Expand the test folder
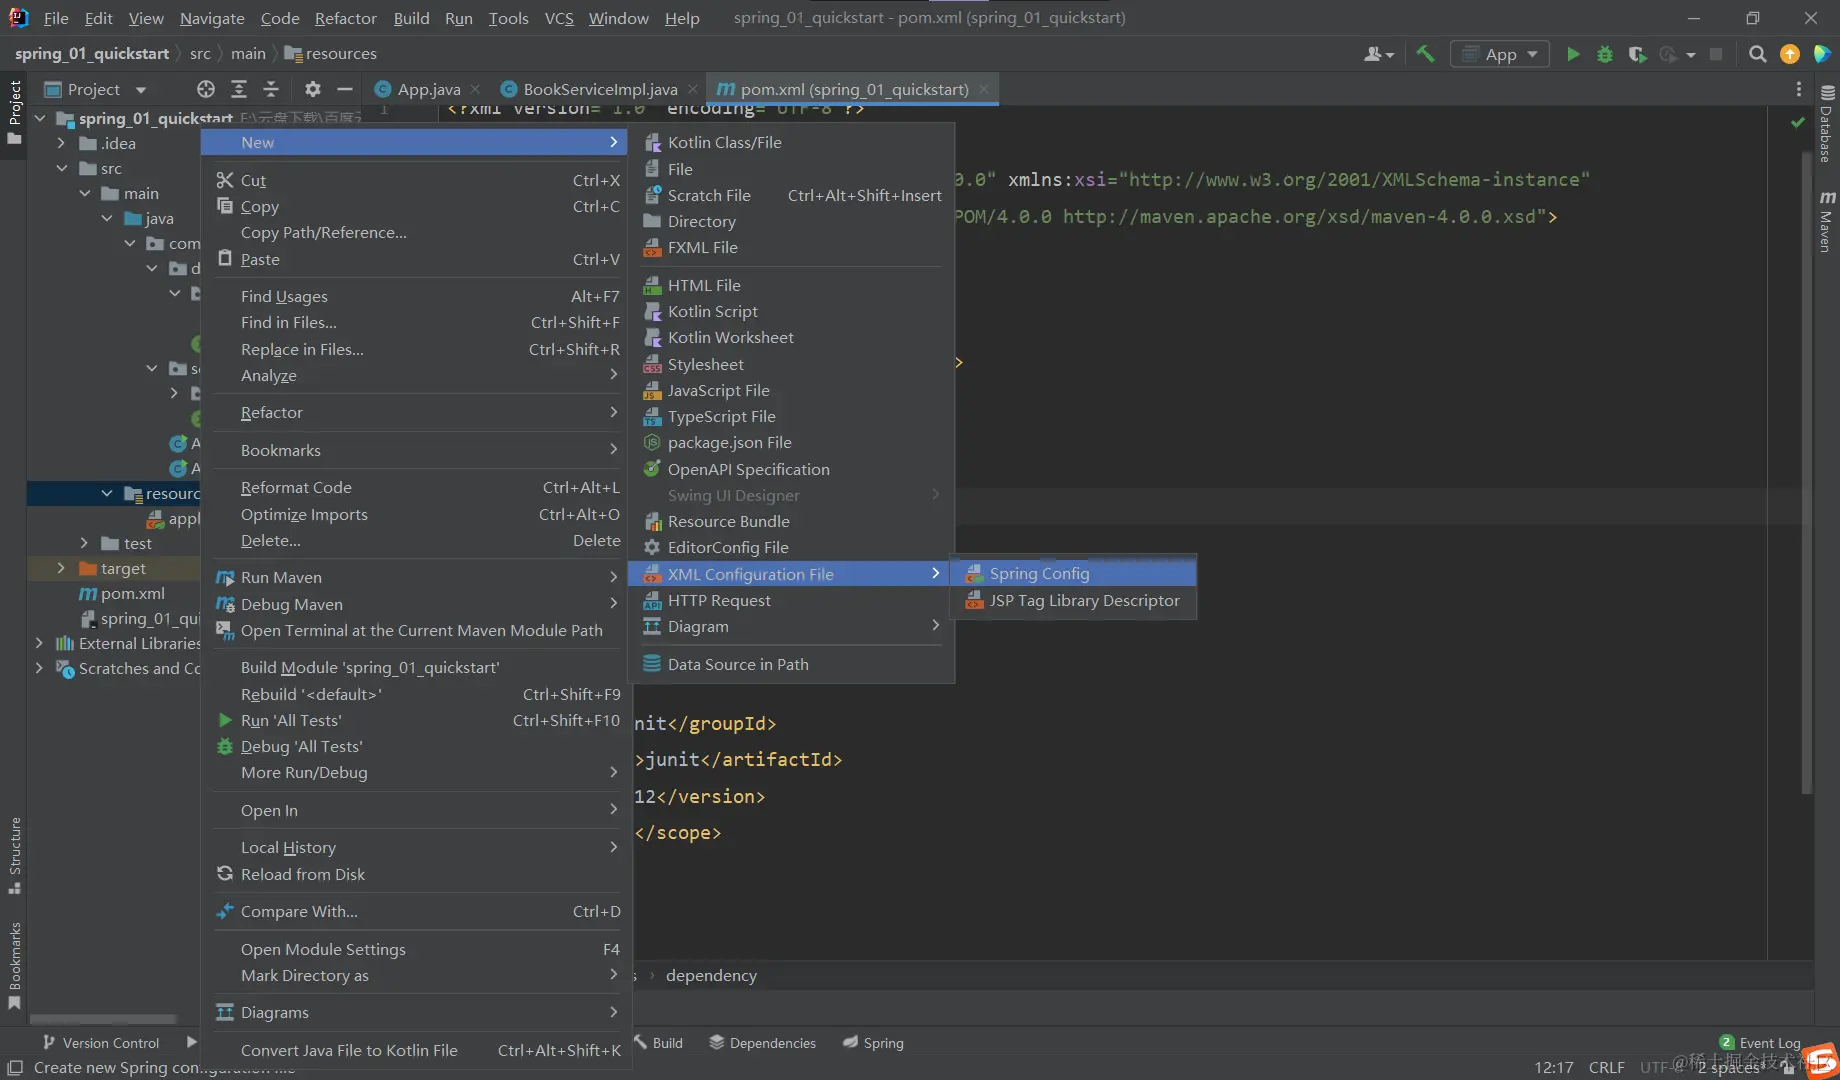The width and height of the screenshot is (1840, 1080). (x=85, y=543)
